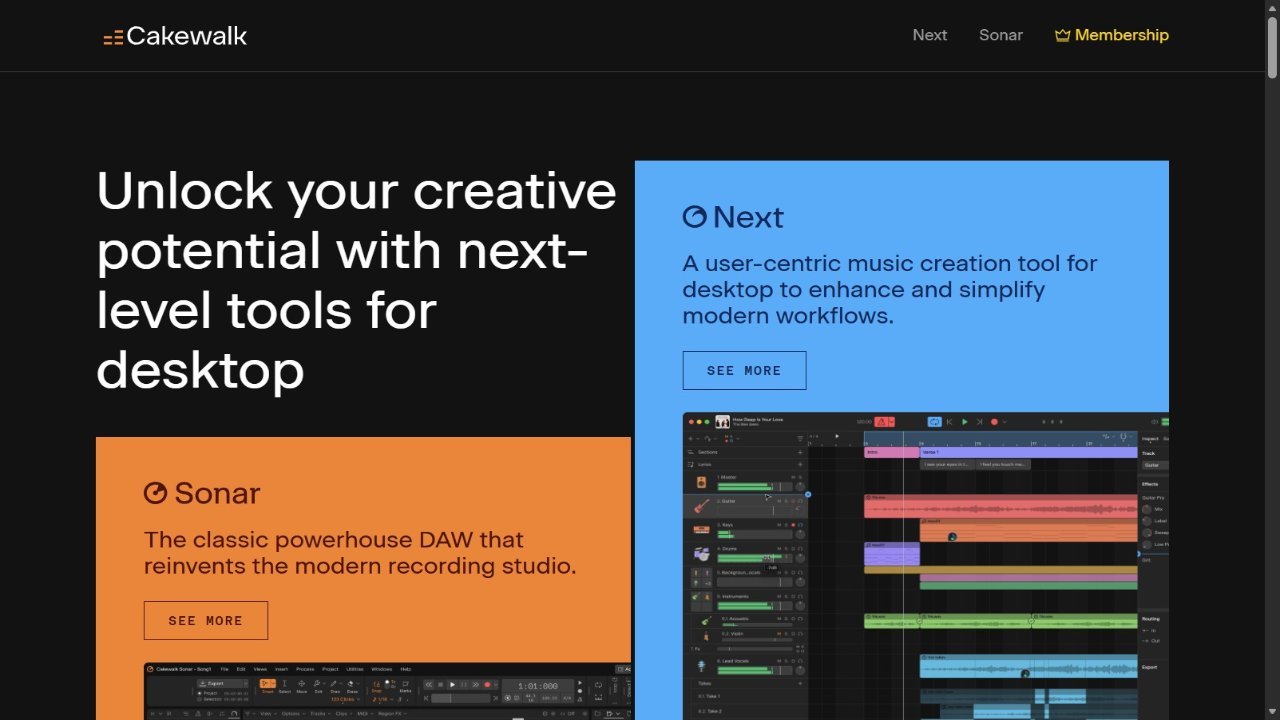Image resolution: width=1280 pixels, height=720 pixels.
Task: Click the Violin sub-track icon
Action: [706, 636]
